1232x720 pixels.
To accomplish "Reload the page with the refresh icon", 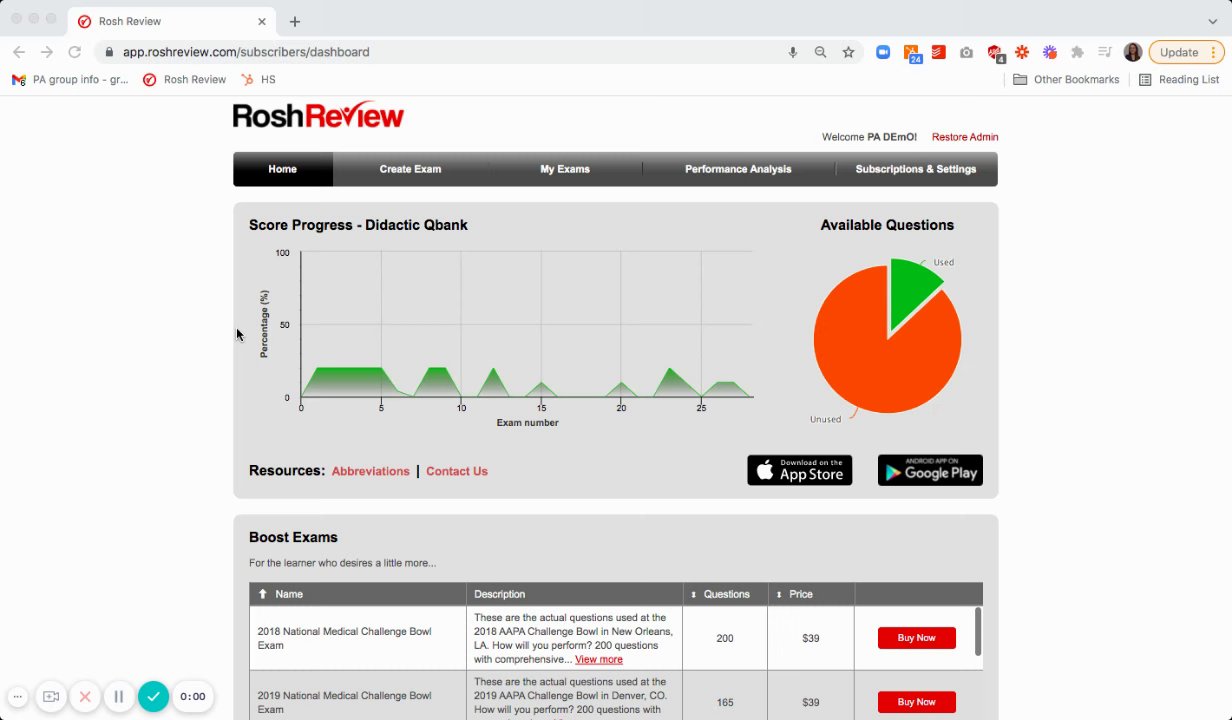I will point(75,52).
